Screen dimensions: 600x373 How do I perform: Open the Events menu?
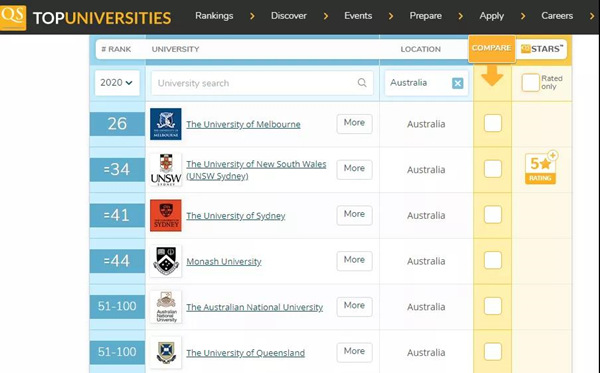click(x=358, y=16)
